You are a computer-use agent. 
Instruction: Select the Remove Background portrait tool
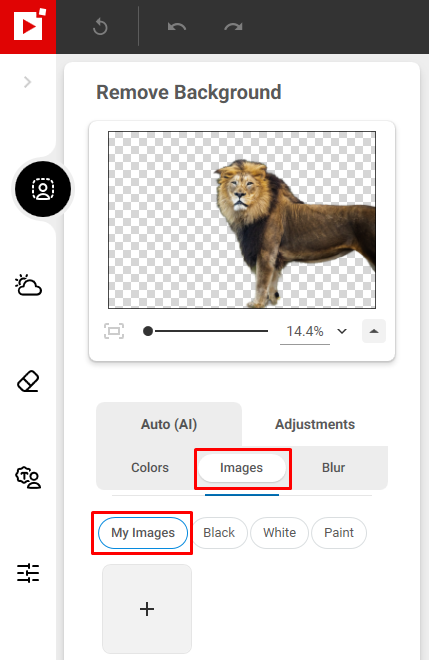43,189
